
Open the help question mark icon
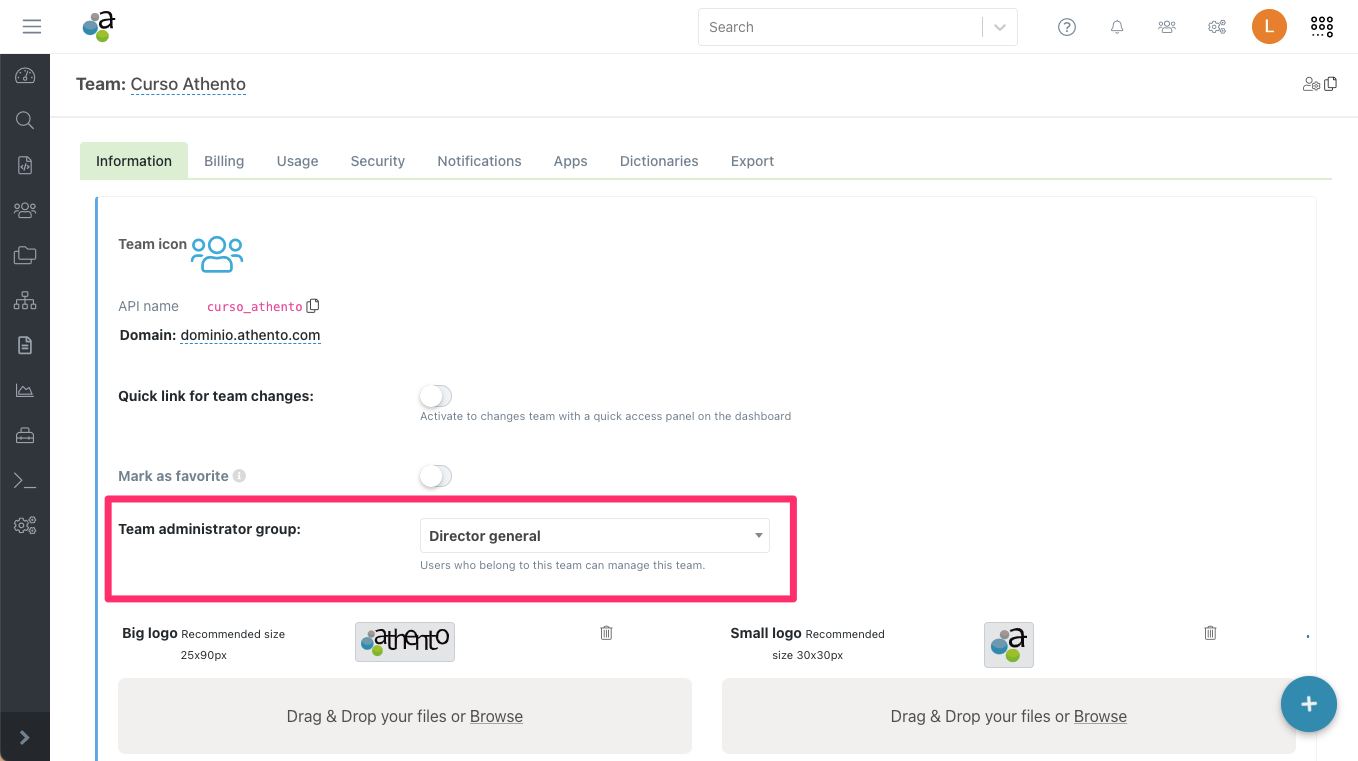1067,27
